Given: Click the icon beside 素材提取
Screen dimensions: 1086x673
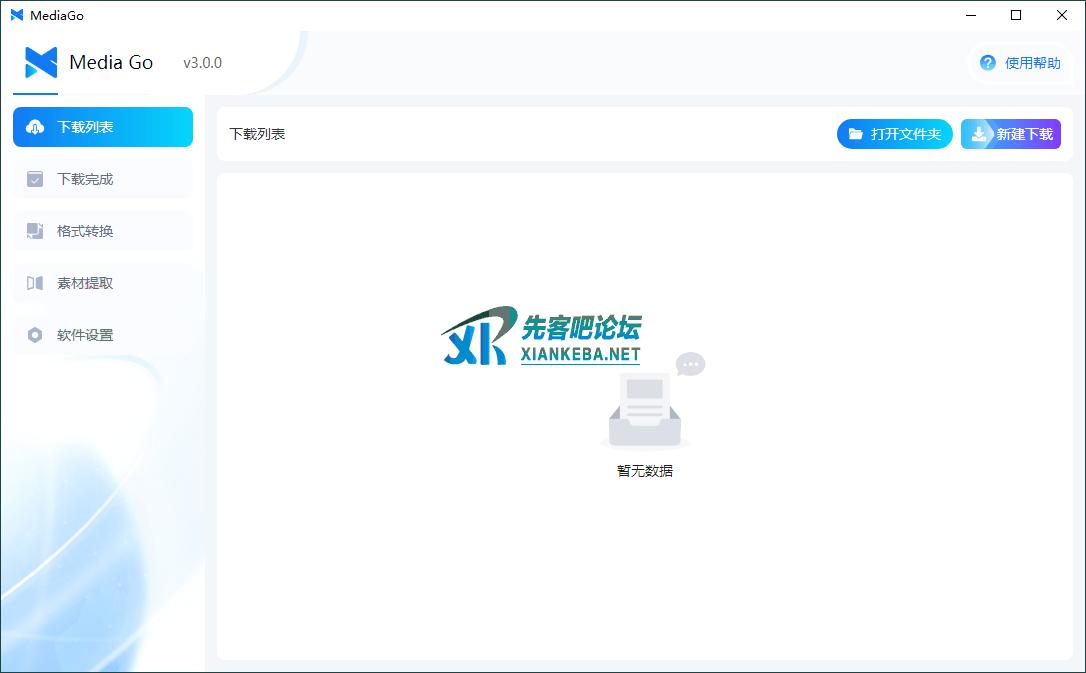Looking at the screenshot, I should click(x=35, y=283).
